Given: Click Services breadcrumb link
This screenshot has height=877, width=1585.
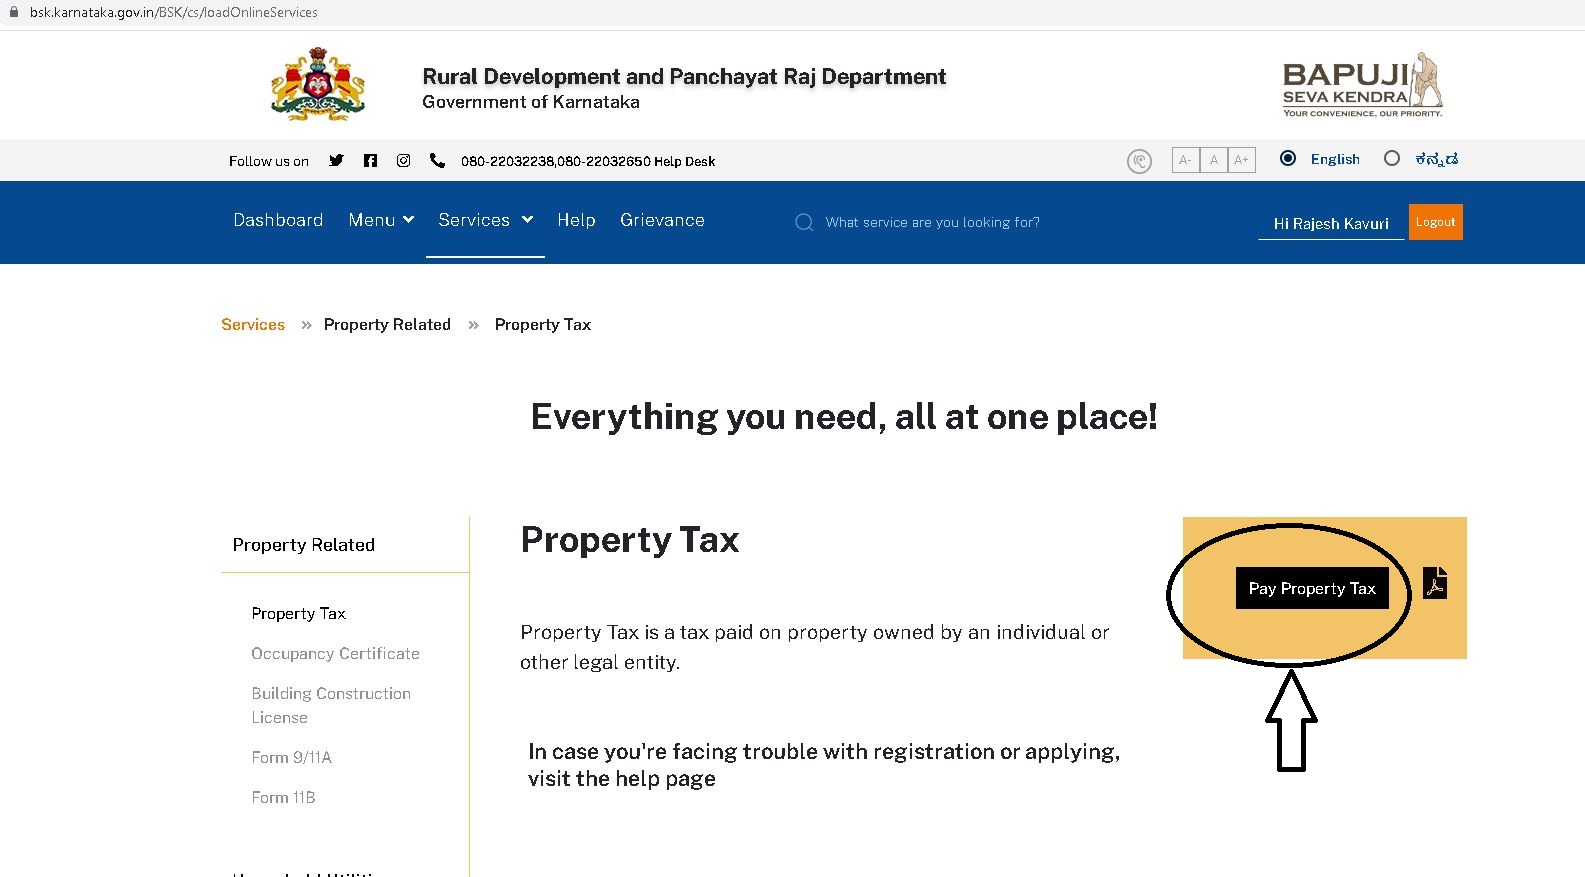Looking at the screenshot, I should click(x=253, y=324).
